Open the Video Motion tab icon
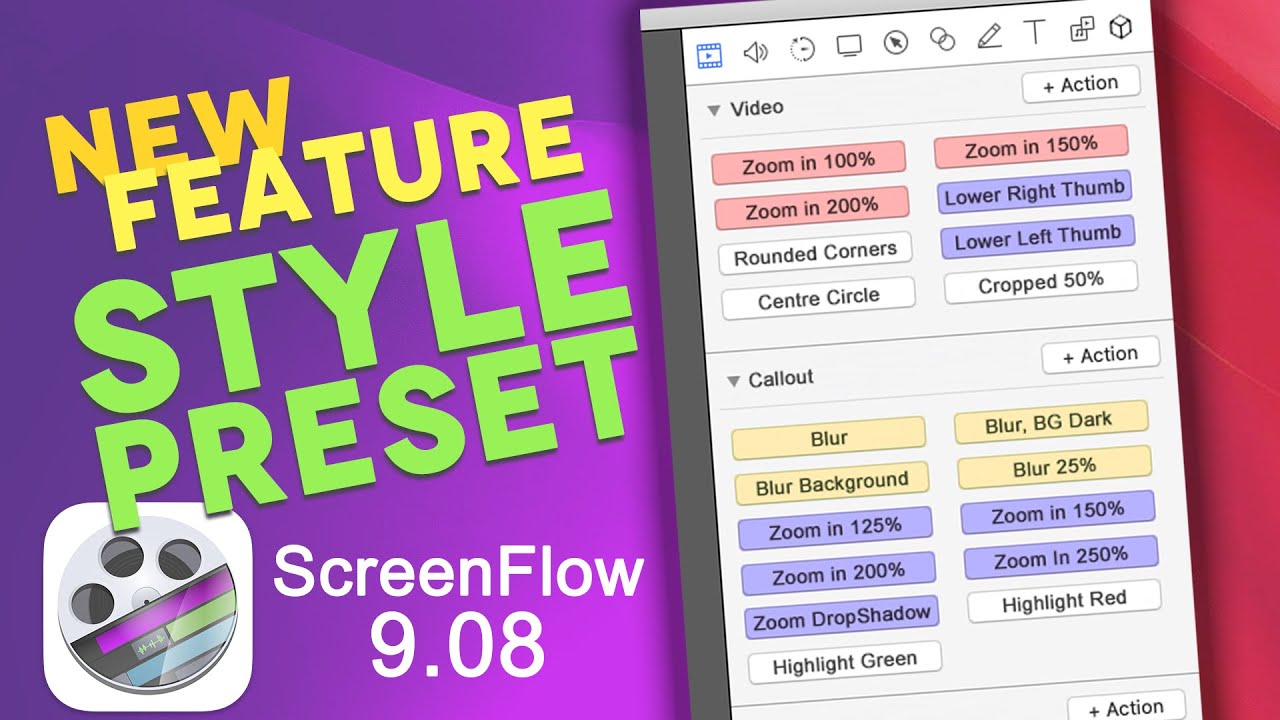 pos(802,49)
